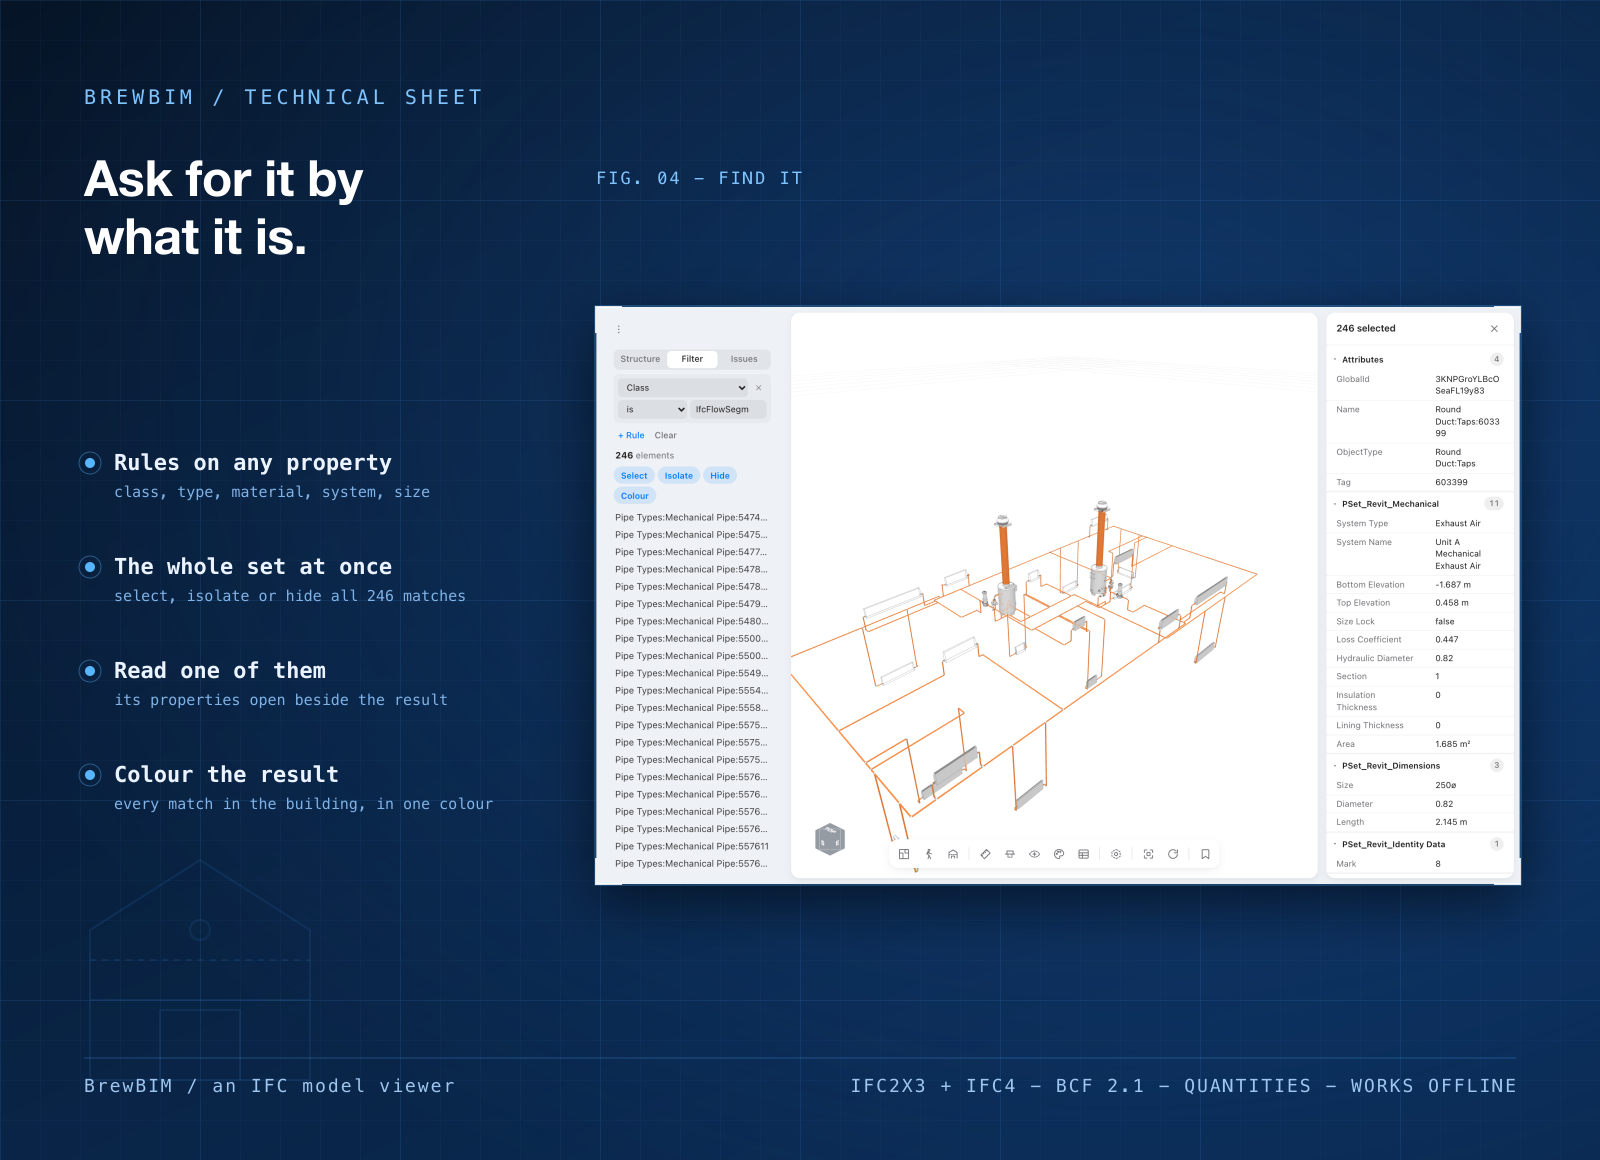This screenshot has width=1600, height=1160.
Task: Click the Area value 1.685 m²
Action: point(1452,744)
